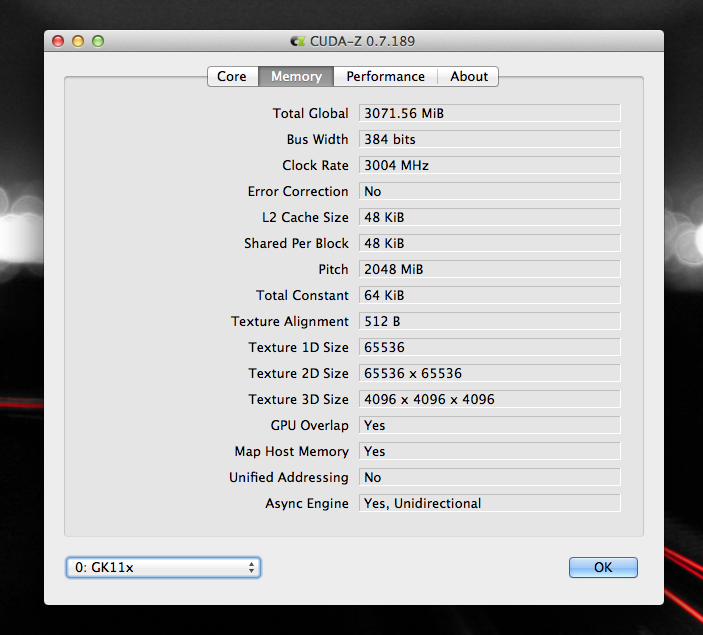Click the Texture 1D Size label
Screen dimensions: 703x635
pos(298,347)
